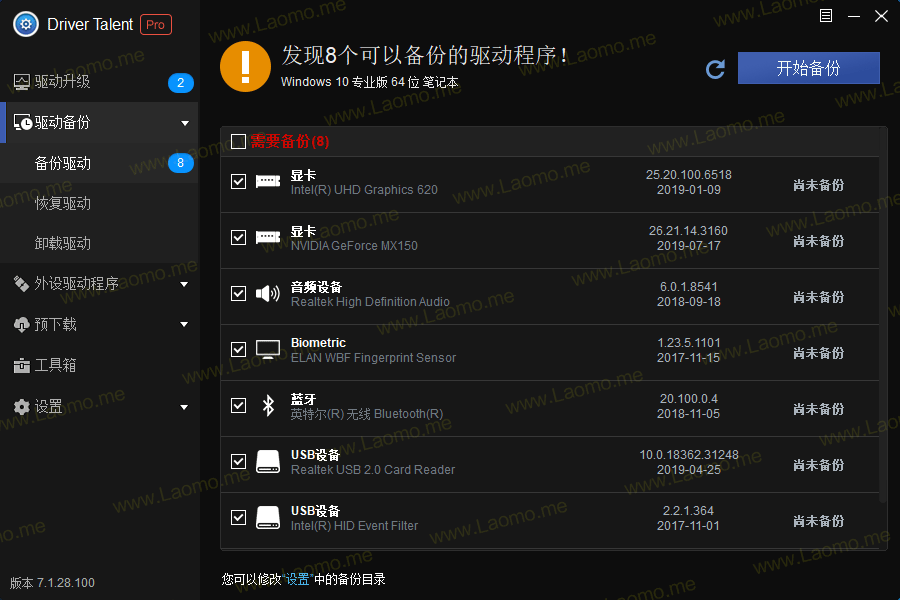Screen dimensions: 900x600
Task: Click the Bluetooth device icon
Action: coord(268,405)
